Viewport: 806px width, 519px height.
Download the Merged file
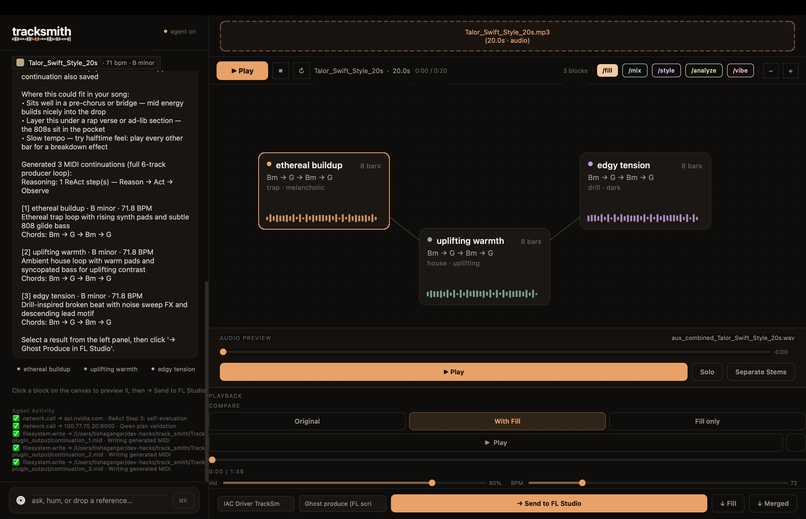click(773, 504)
